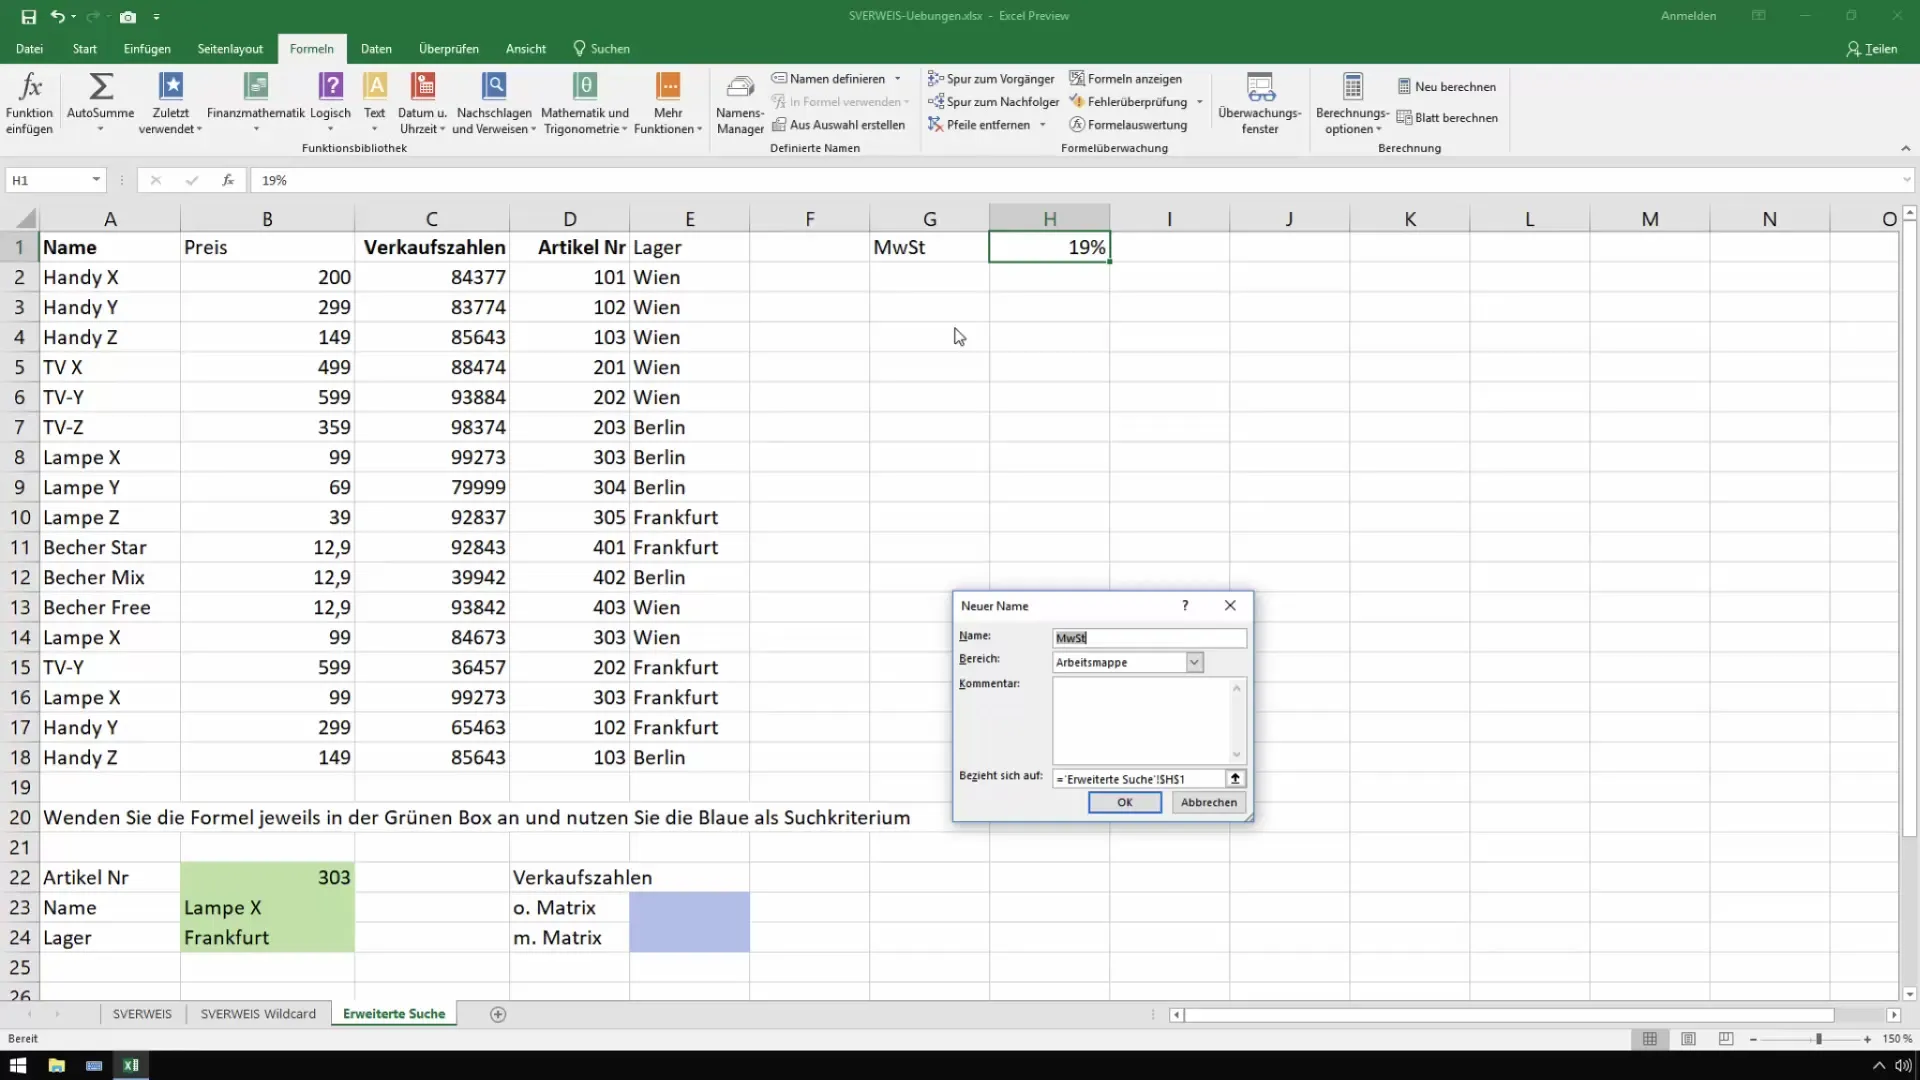Open Finanzmathematik function library
The height and width of the screenshot is (1080, 1920).
point(256,103)
